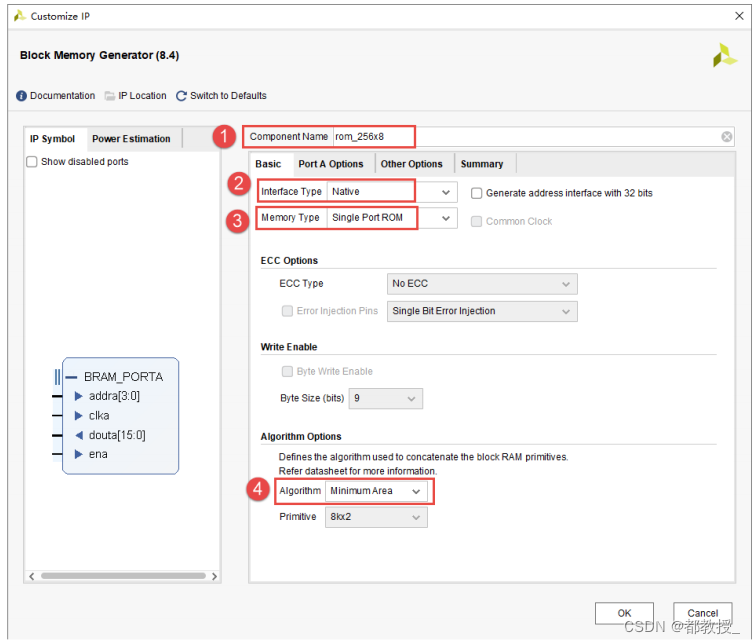Image resolution: width=755 pixels, height=644 pixels.
Task: Clear the Component Name field with the X icon
Action: [x=727, y=137]
